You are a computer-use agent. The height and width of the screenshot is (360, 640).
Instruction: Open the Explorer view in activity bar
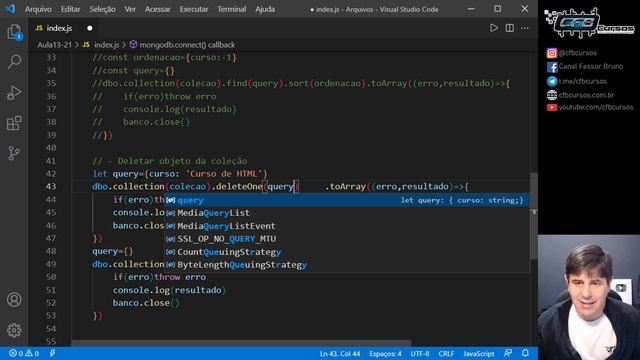click(14, 32)
